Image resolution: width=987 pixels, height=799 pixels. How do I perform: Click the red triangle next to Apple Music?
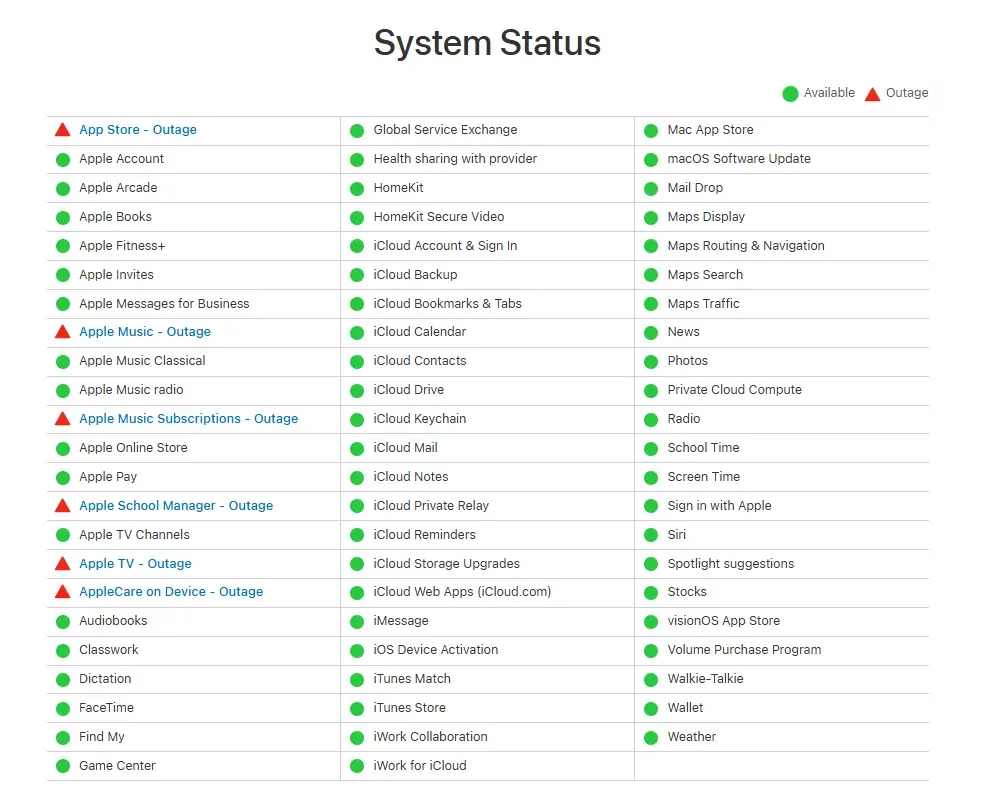pos(62,332)
